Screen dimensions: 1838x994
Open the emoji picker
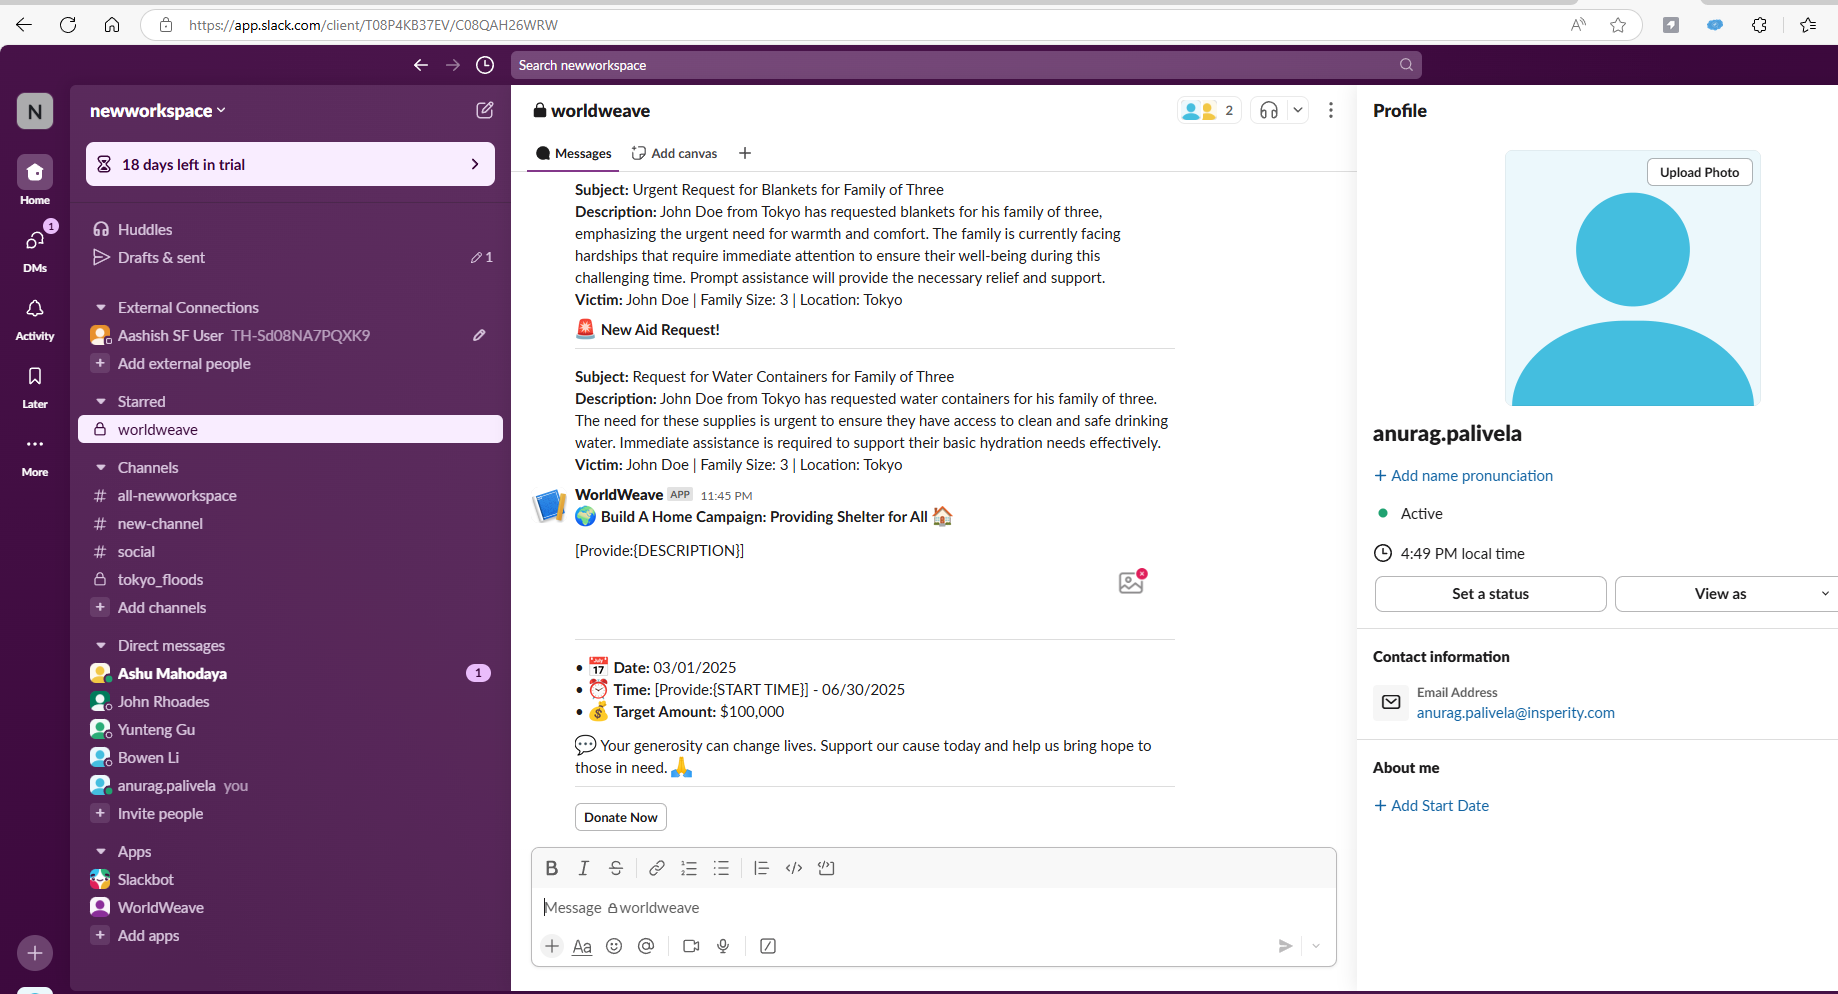614,946
